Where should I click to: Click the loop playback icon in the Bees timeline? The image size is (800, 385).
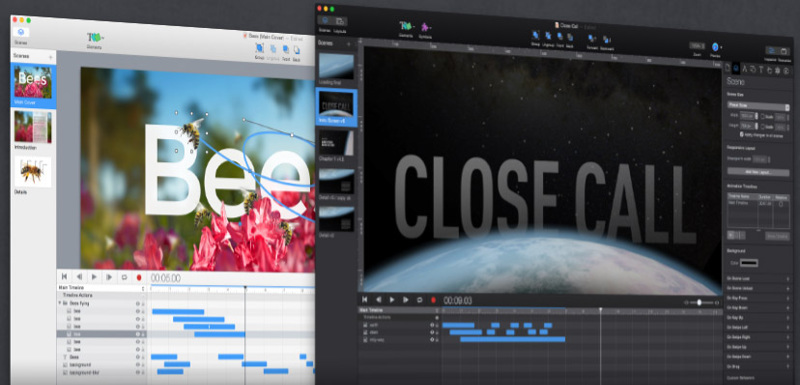(x=124, y=277)
